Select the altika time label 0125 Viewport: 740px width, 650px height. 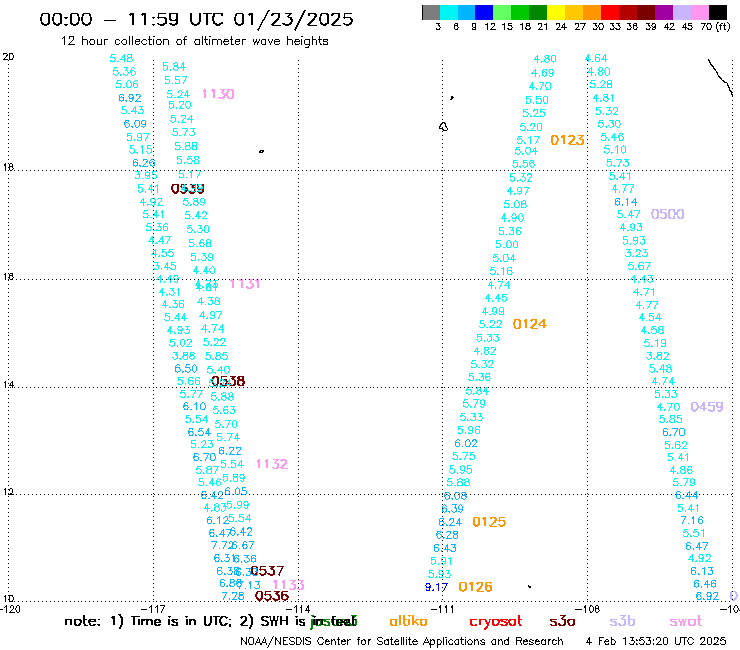pyautogui.click(x=489, y=522)
